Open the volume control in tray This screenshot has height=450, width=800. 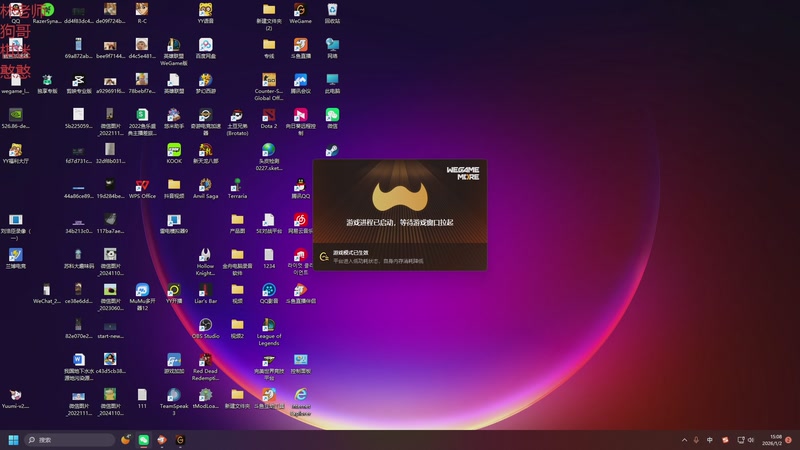[751, 440]
